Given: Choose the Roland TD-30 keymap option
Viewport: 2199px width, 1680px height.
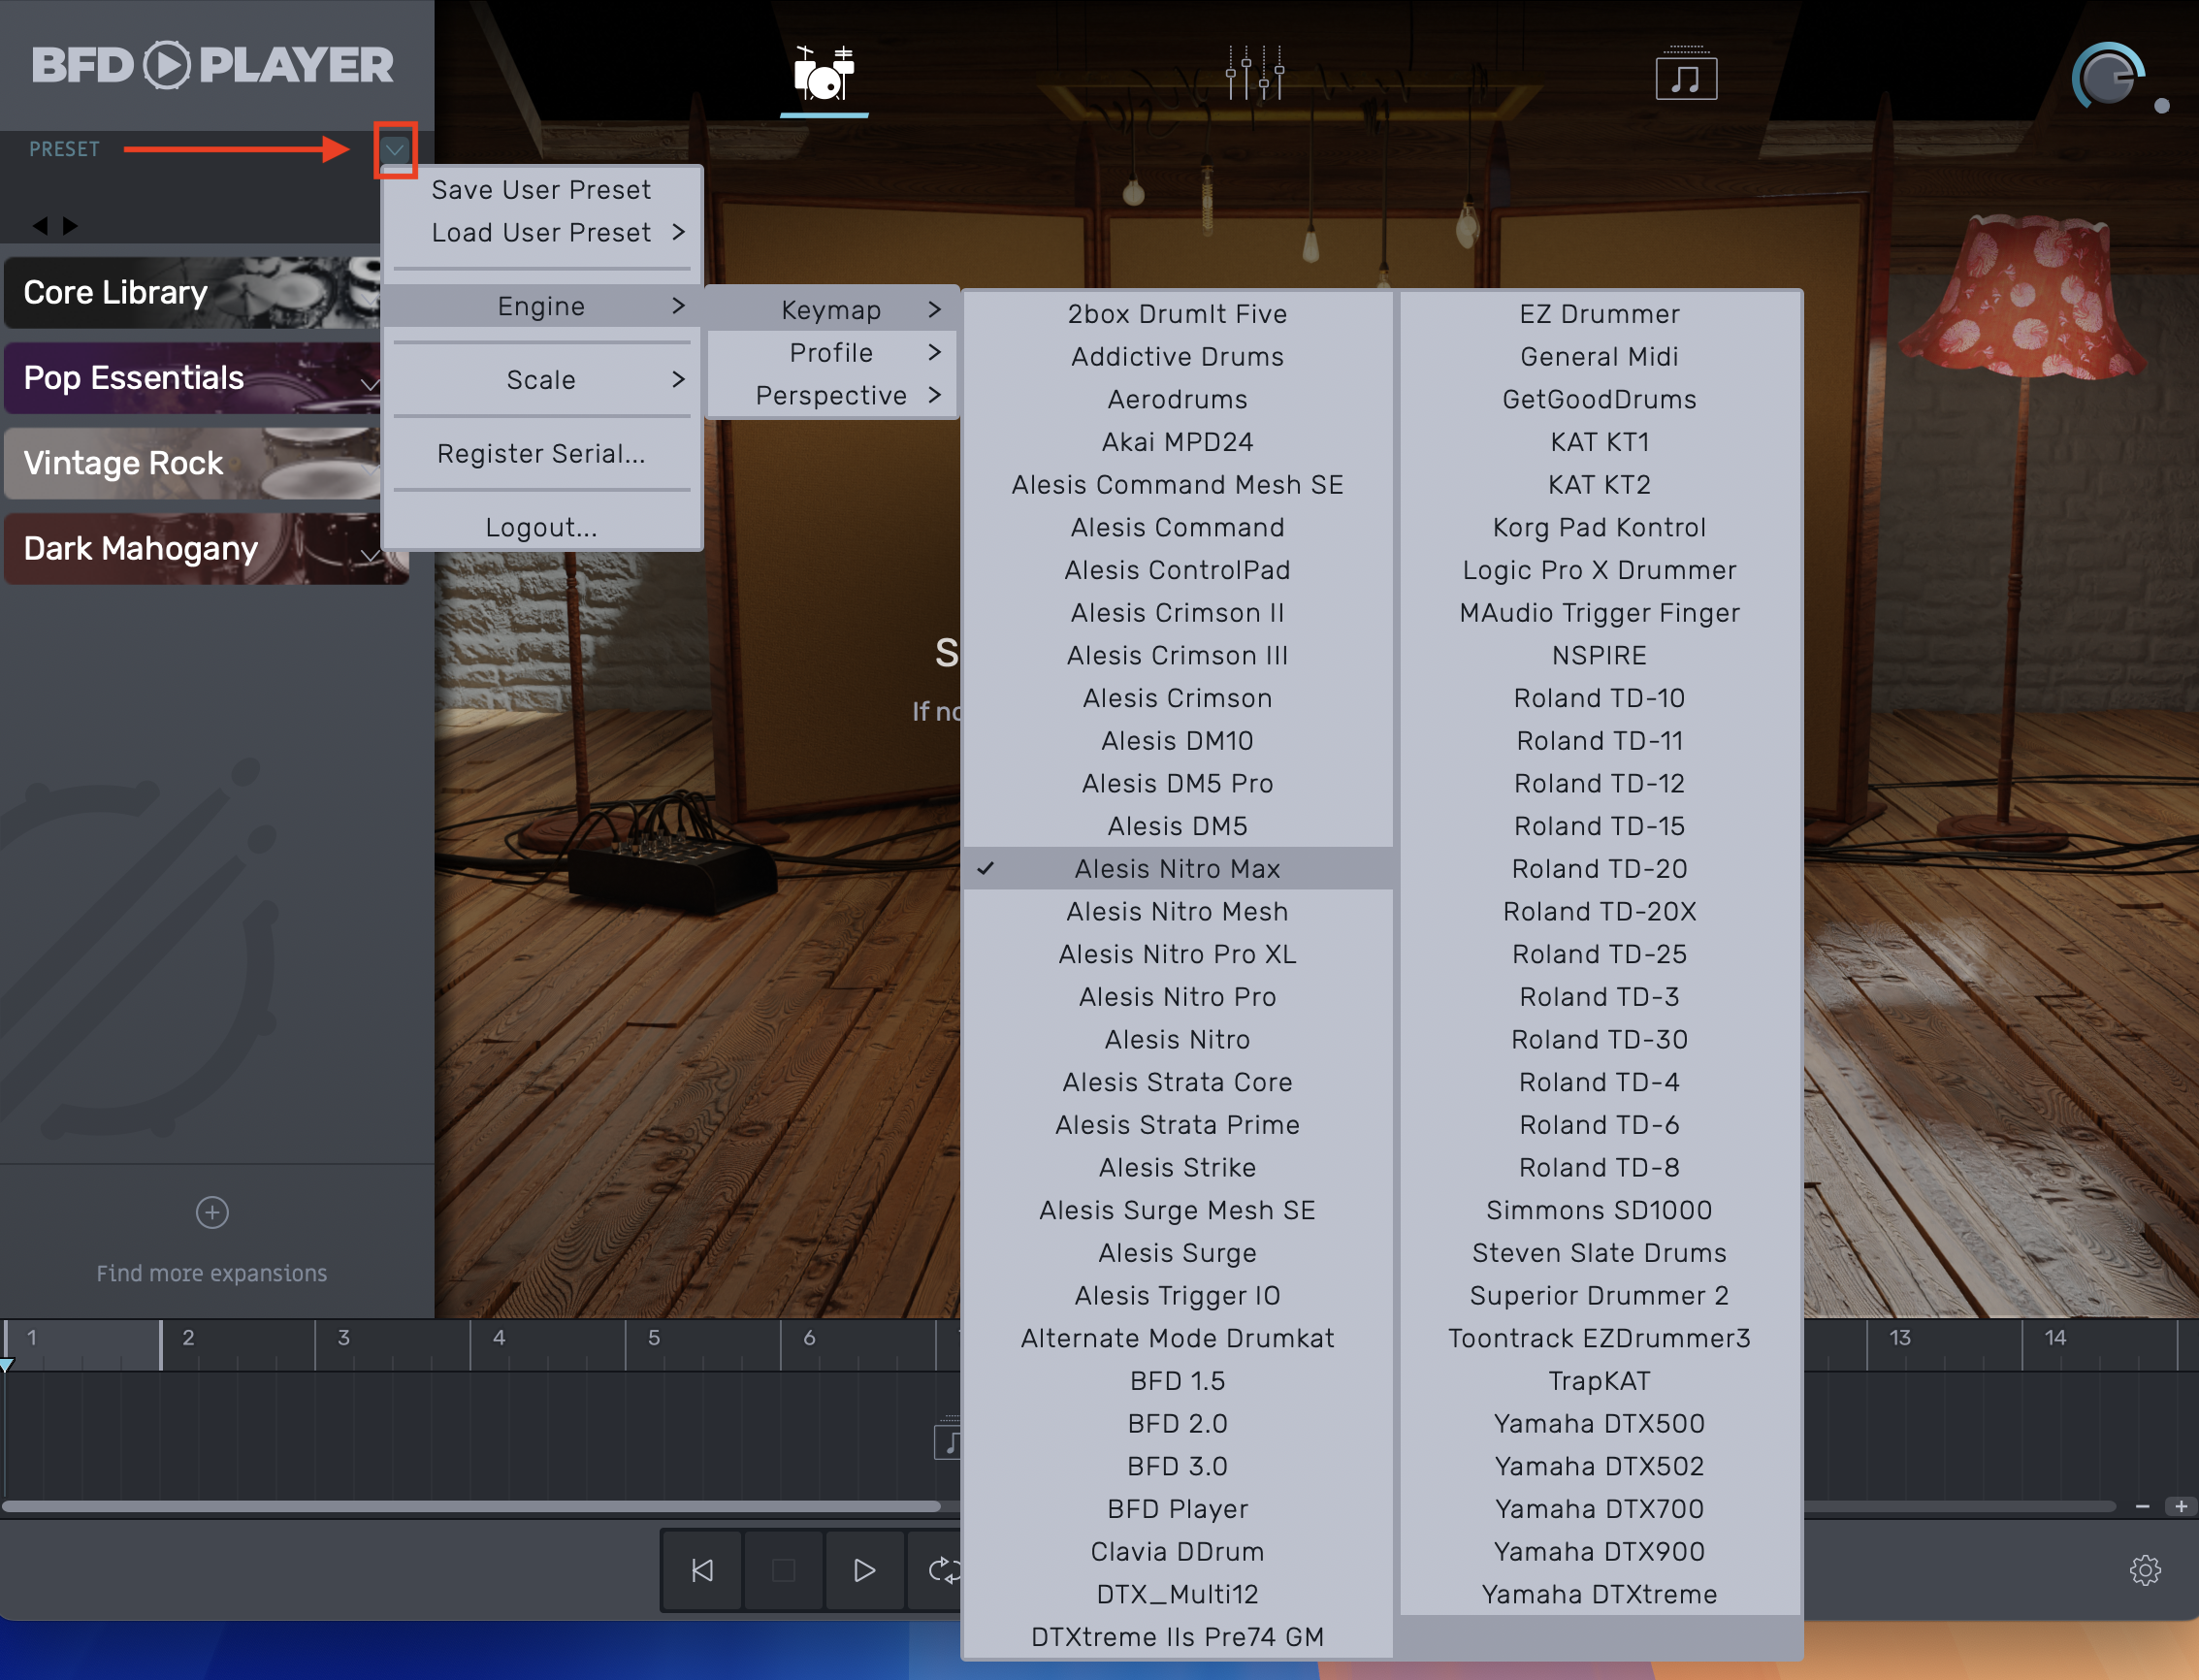Looking at the screenshot, I should tap(1598, 1039).
